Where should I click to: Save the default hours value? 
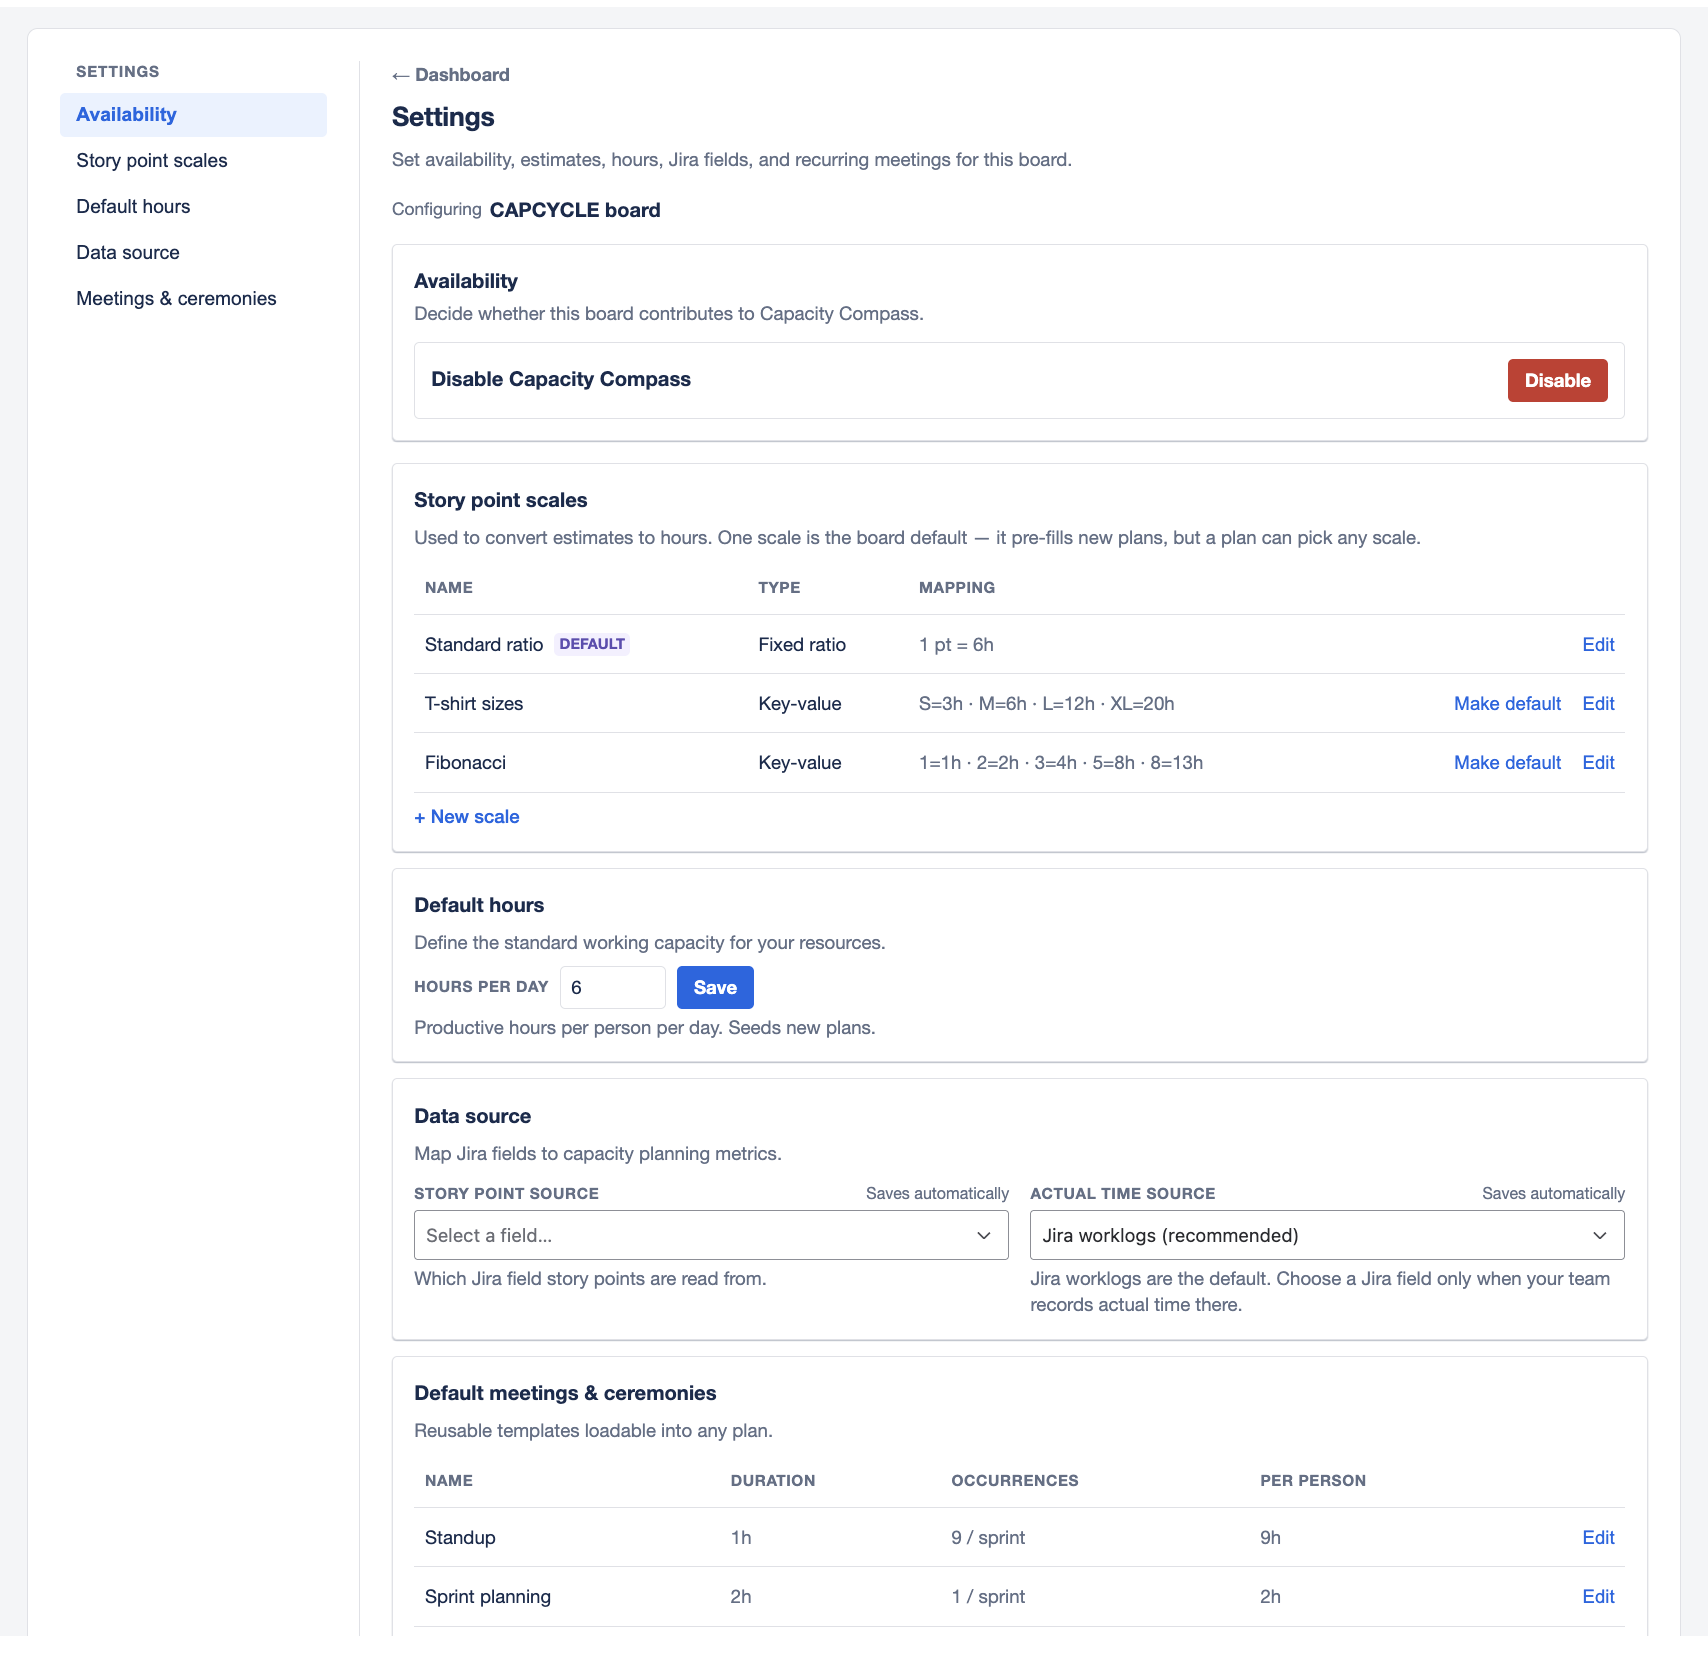715,988
